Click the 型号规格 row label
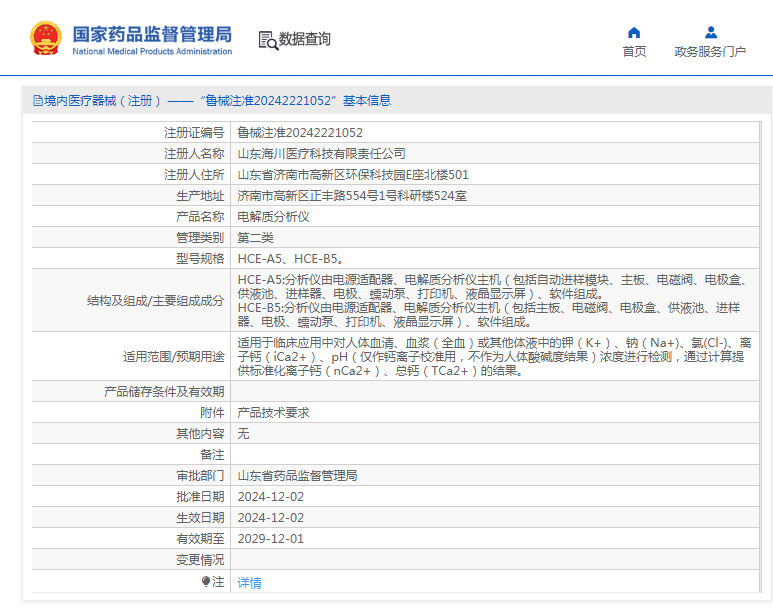The image size is (773, 611). 200,259
